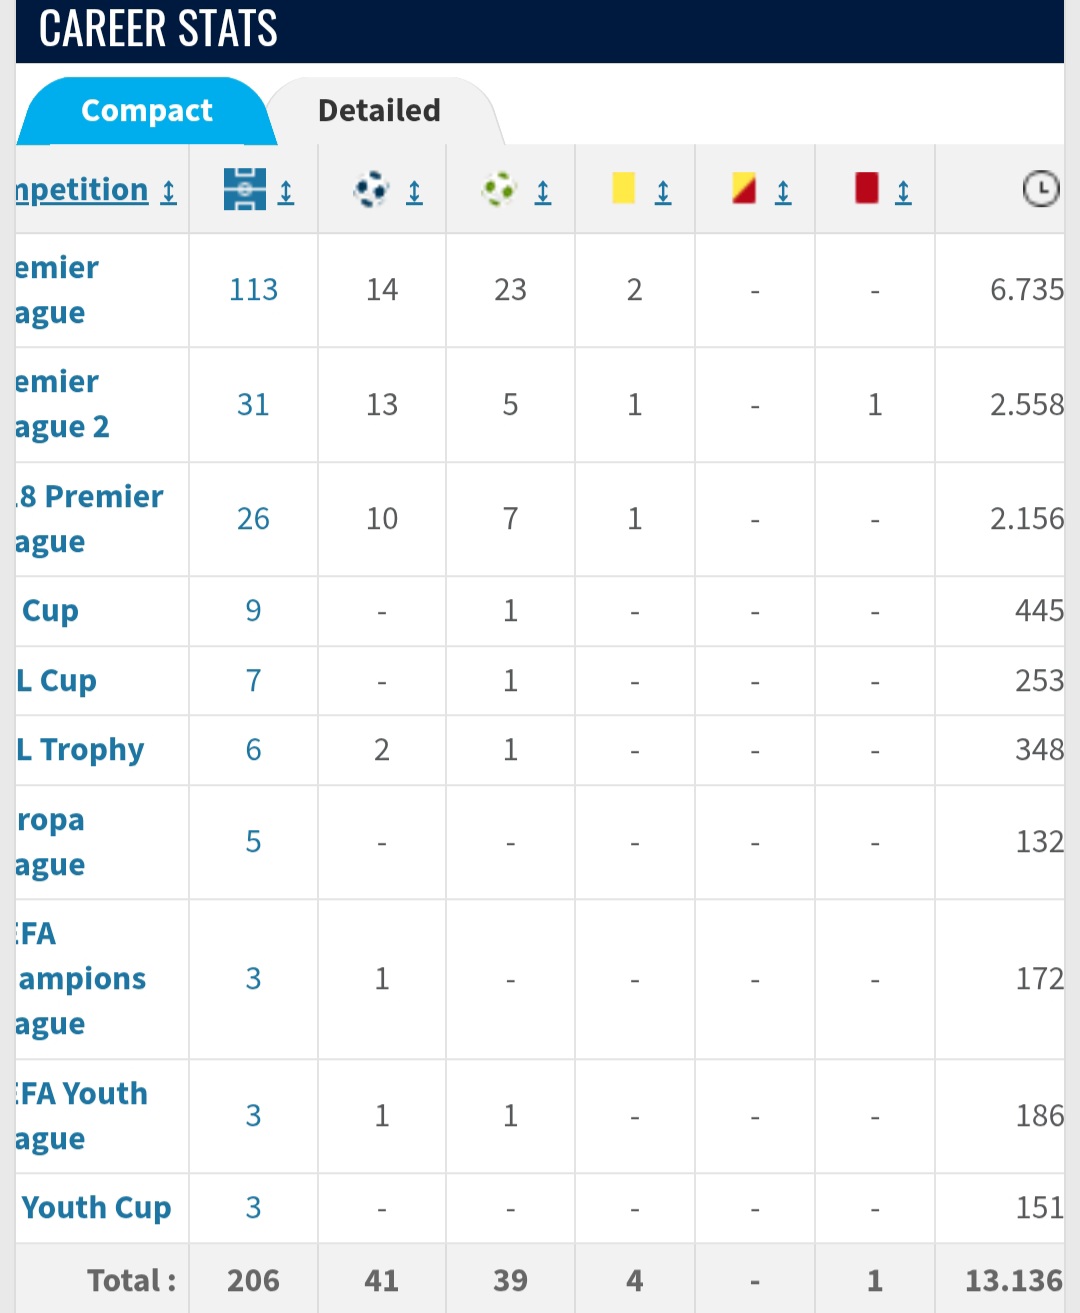
Task: Click the red card icon
Action: [867, 187]
